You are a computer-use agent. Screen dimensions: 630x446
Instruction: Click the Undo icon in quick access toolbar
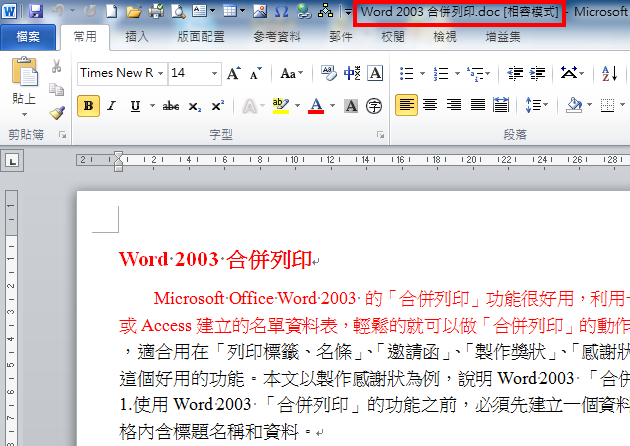coord(57,11)
